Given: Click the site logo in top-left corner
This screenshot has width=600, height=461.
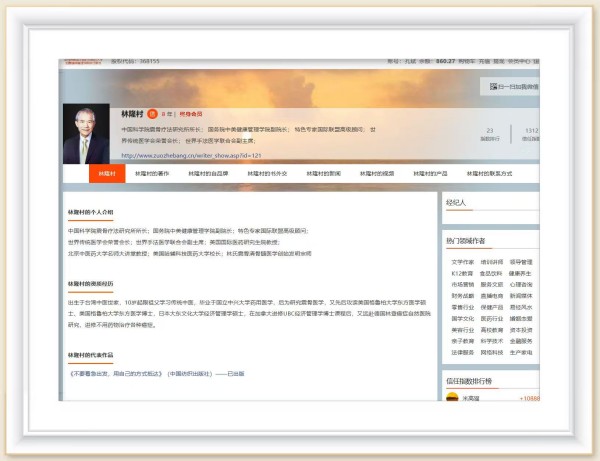Looking at the screenshot, I should point(85,62).
